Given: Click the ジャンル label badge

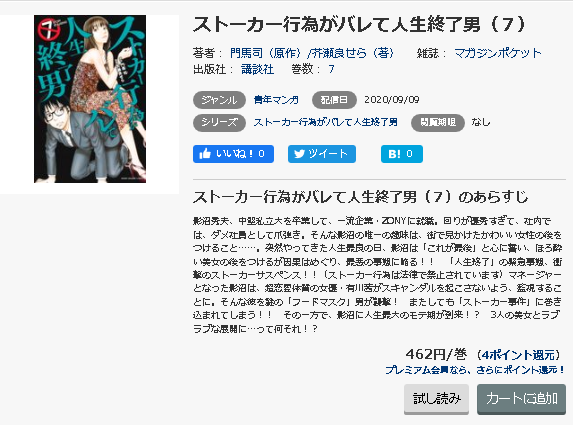Looking at the screenshot, I should tap(219, 100).
